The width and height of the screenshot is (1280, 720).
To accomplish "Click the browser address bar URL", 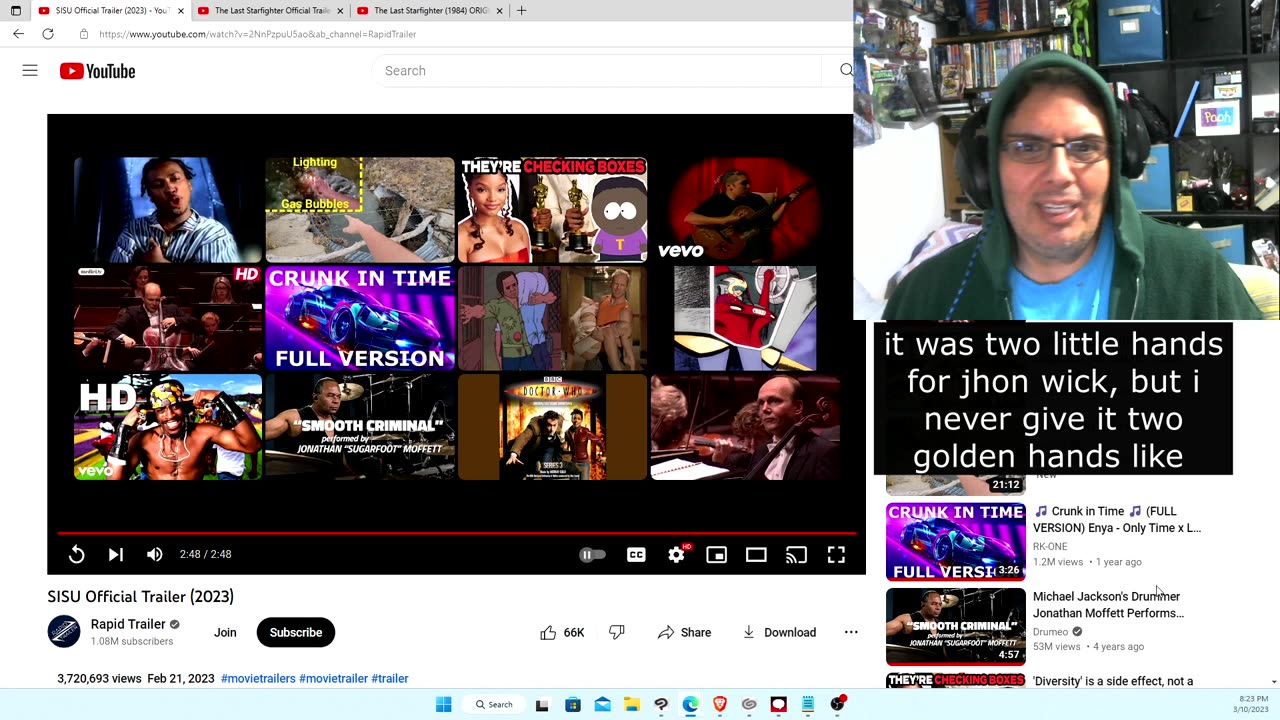I will click(x=258, y=34).
